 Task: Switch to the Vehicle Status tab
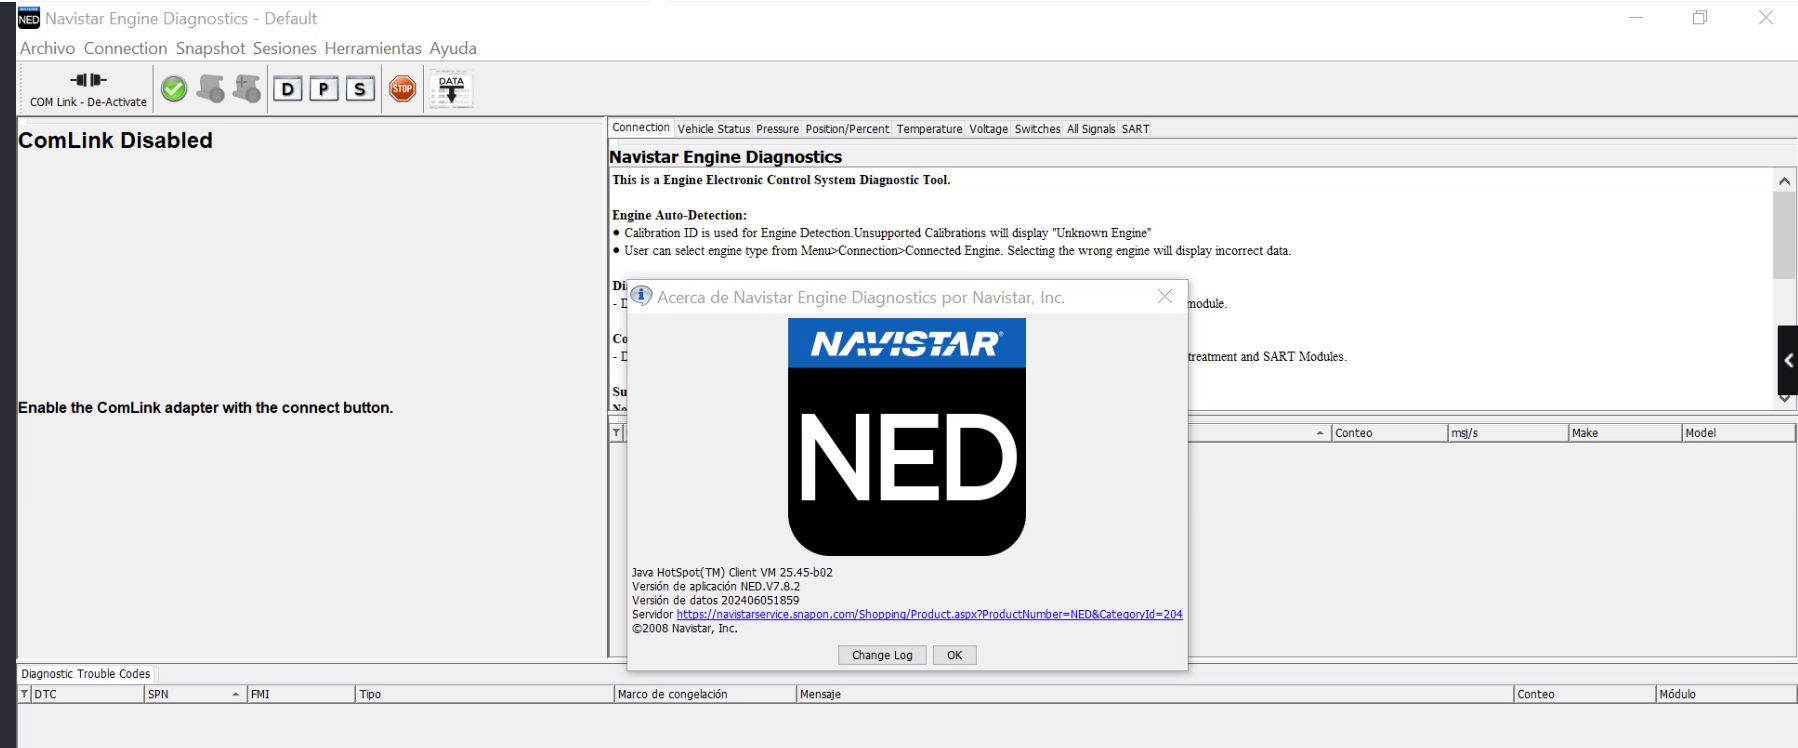click(713, 129)
